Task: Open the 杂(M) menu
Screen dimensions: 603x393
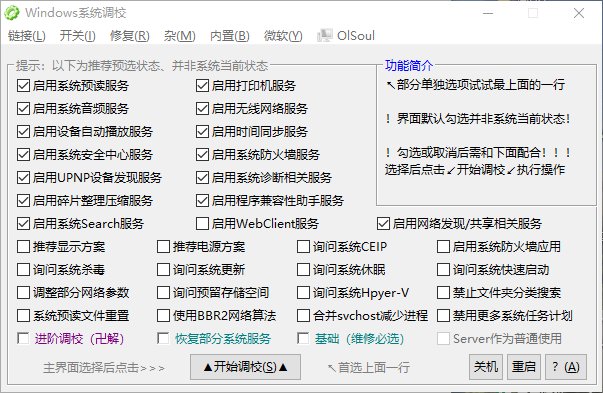Action: click(x=179, y=36)
